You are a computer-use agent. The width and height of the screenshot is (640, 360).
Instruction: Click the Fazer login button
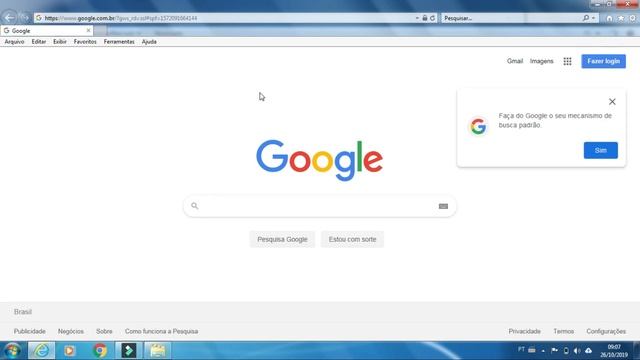pyautogui.click(x=603, y=61)
